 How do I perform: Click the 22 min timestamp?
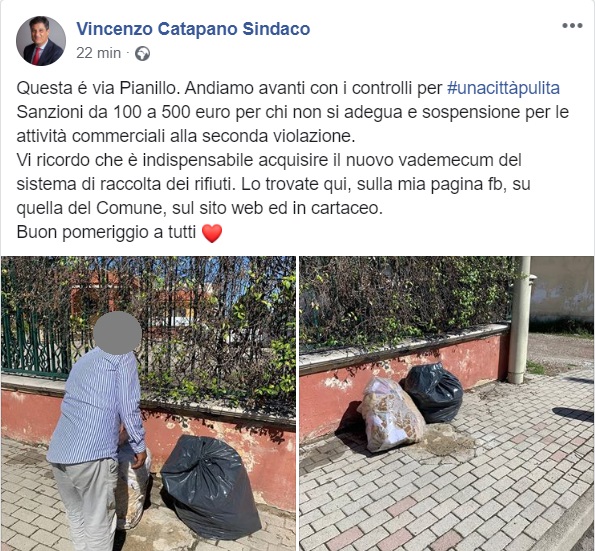98,53
